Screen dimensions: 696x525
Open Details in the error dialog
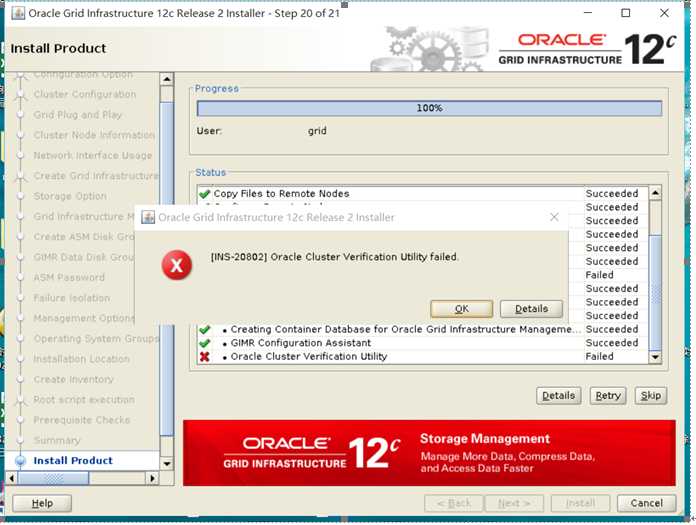pos(531,309)
